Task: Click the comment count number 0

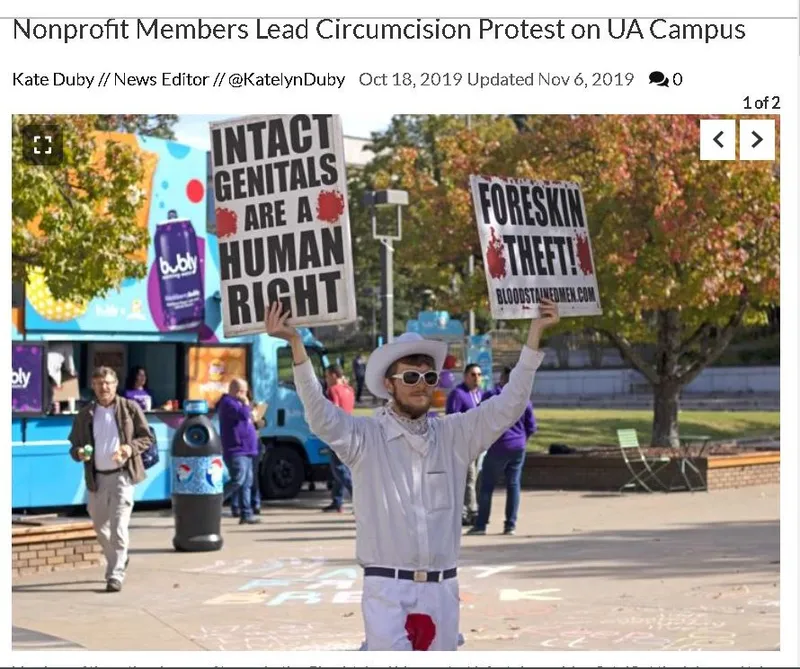Action: tap(677, 80)
